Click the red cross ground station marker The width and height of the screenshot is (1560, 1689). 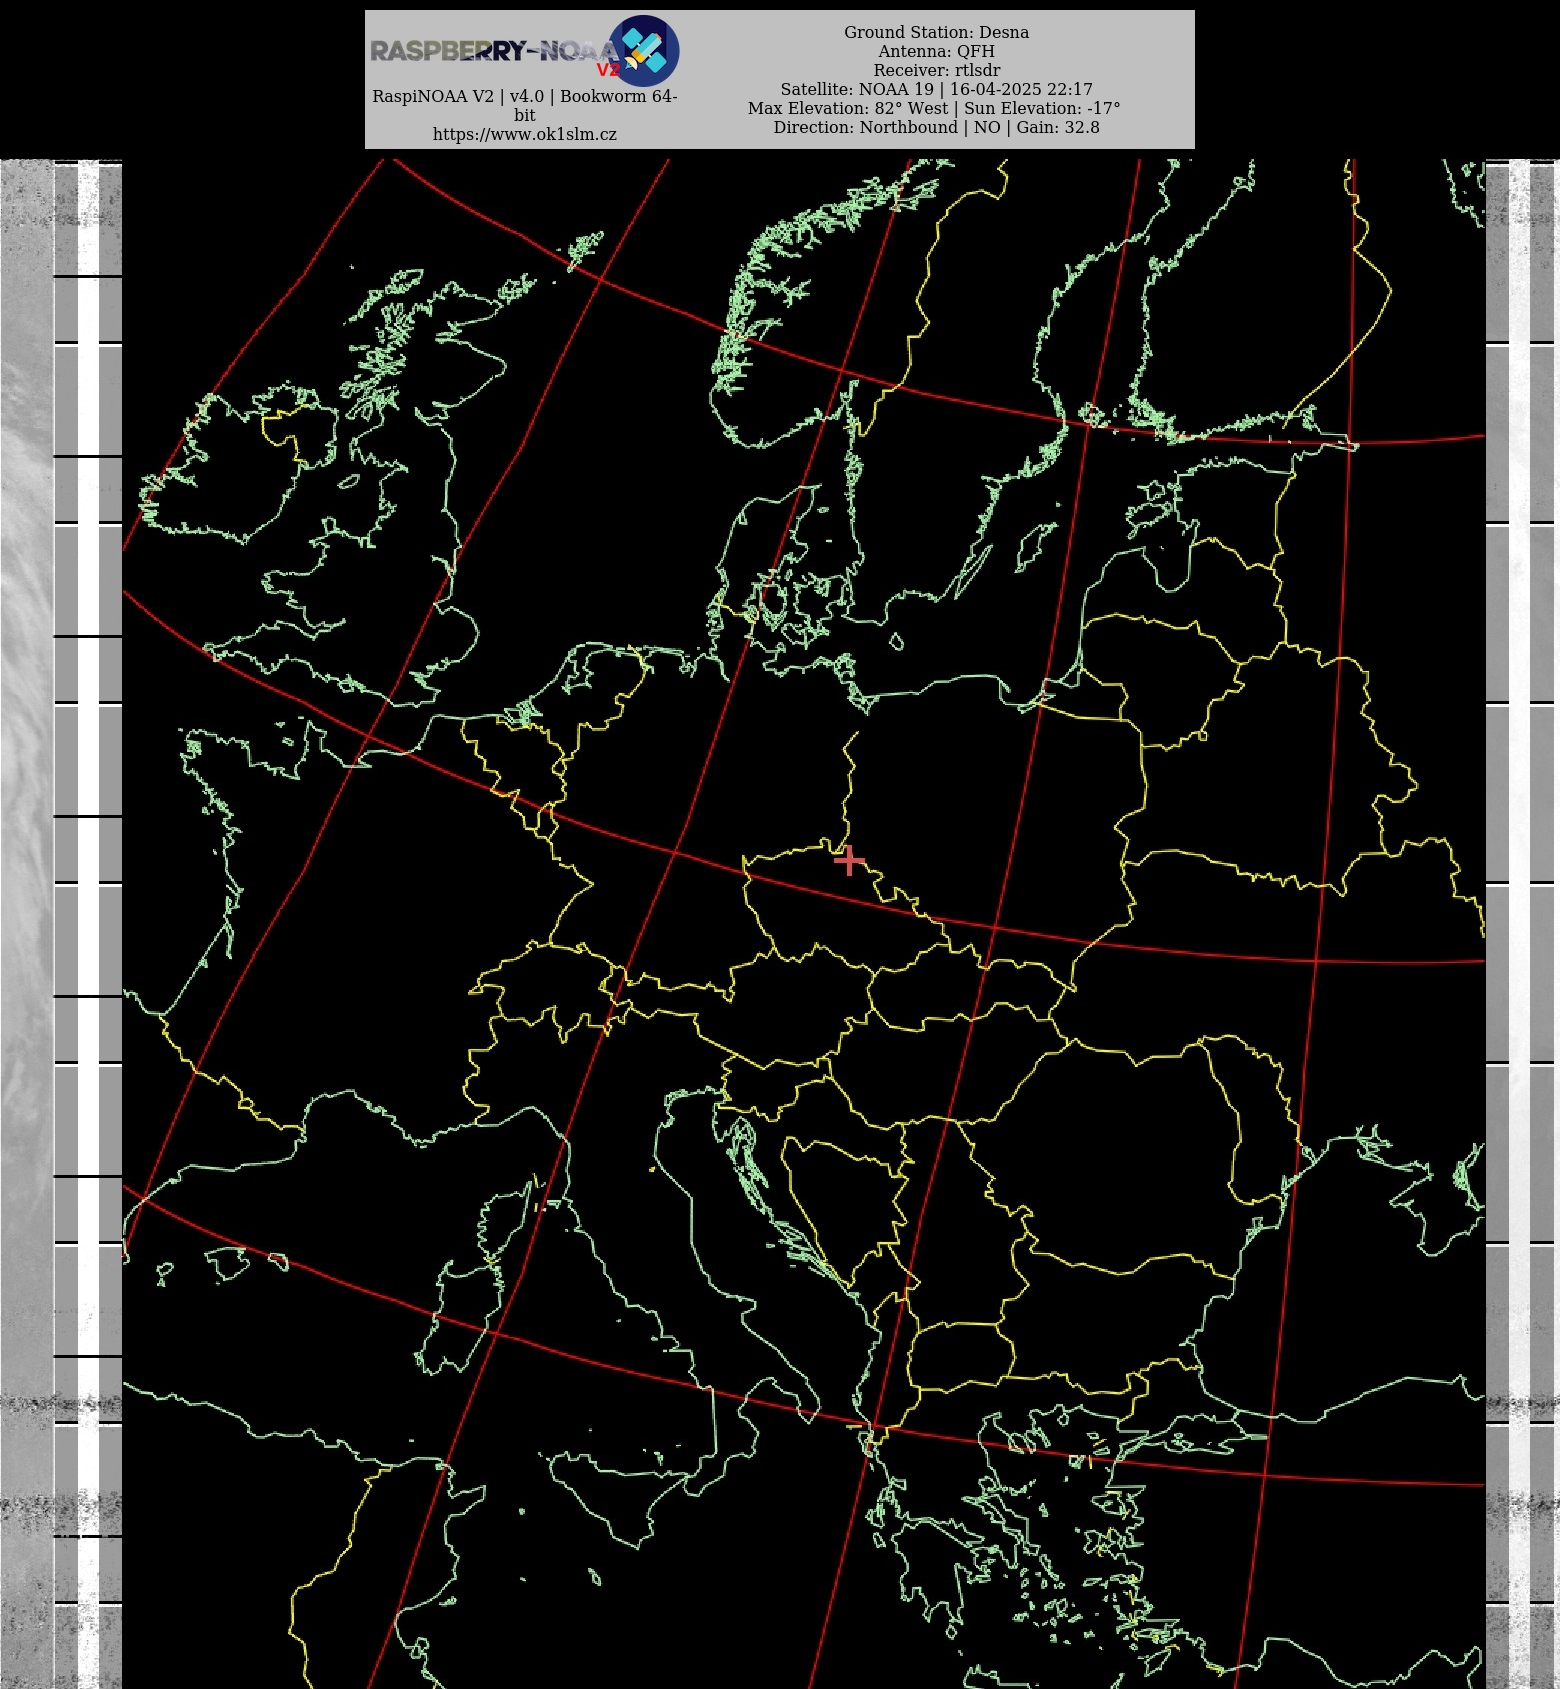point(849,860)
